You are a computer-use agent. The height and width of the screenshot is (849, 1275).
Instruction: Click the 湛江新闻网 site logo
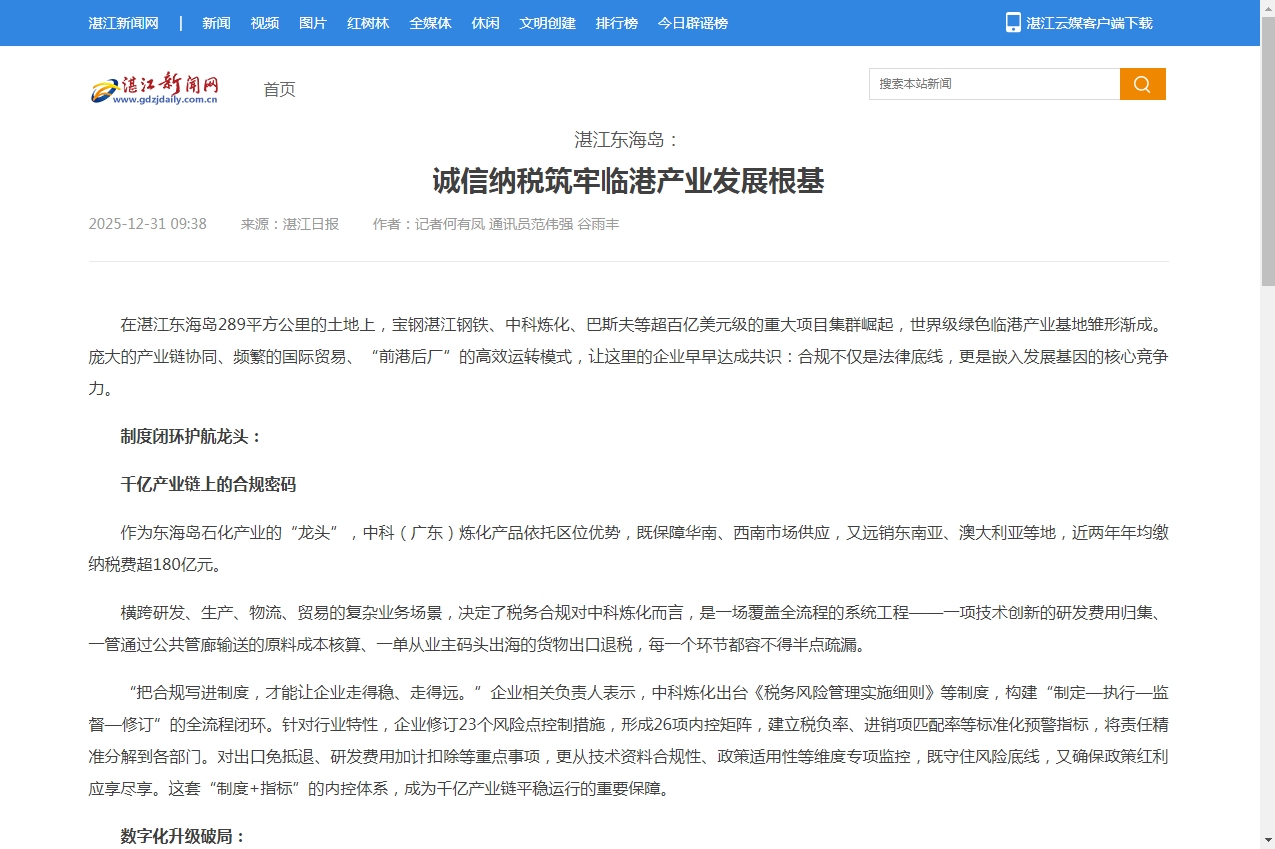155,88
